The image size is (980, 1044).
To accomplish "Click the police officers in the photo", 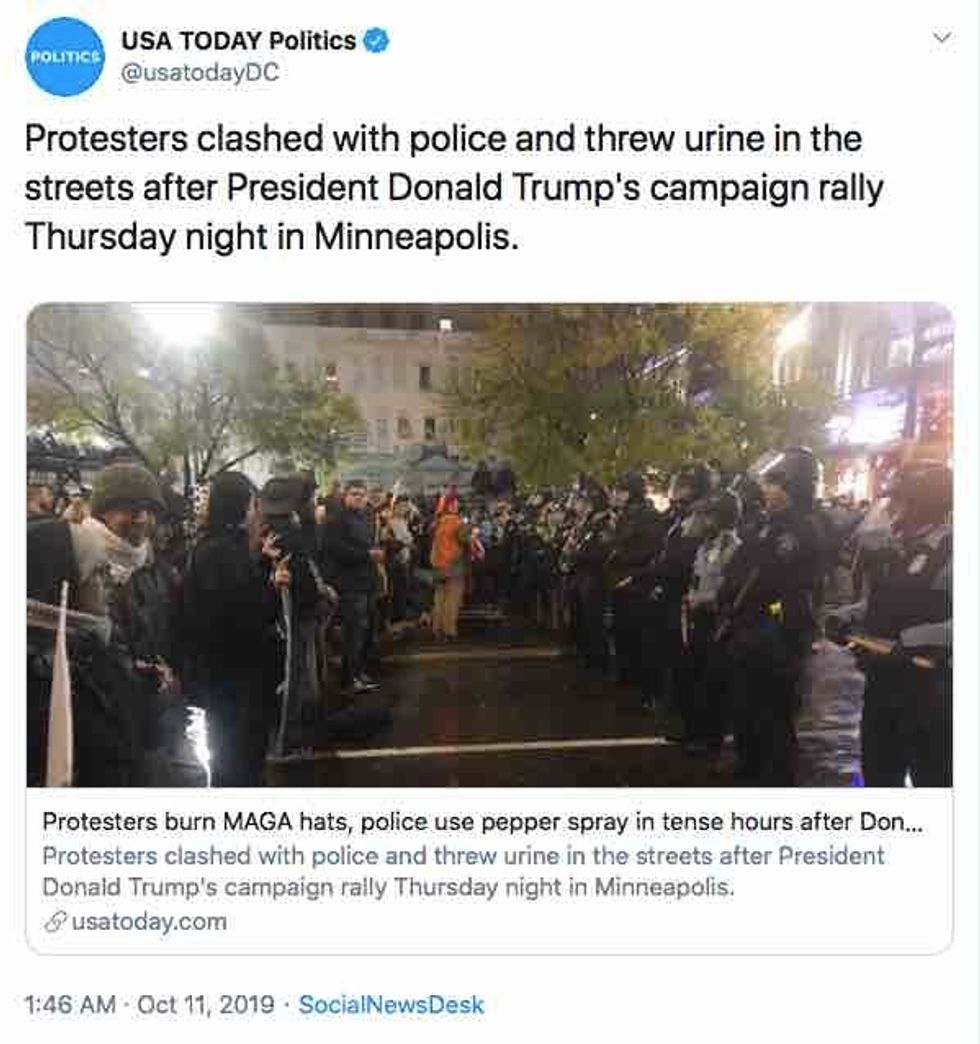I will click(766, 599).
